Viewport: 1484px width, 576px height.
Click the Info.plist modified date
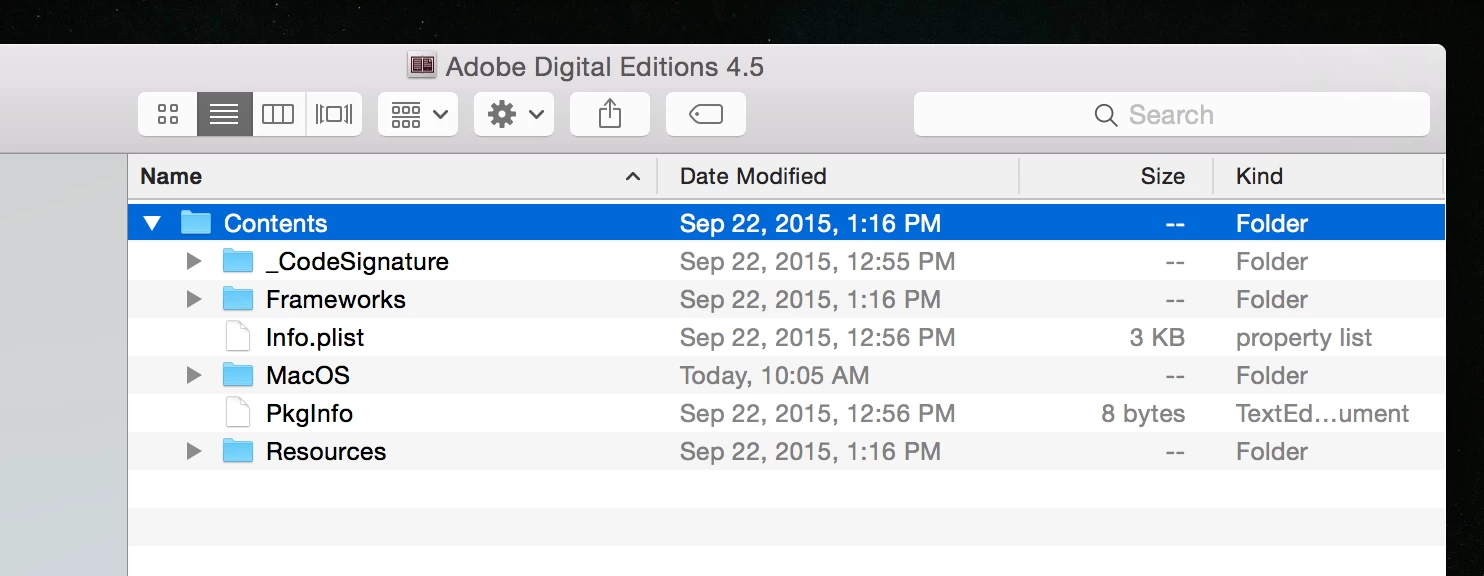(817, 338)
